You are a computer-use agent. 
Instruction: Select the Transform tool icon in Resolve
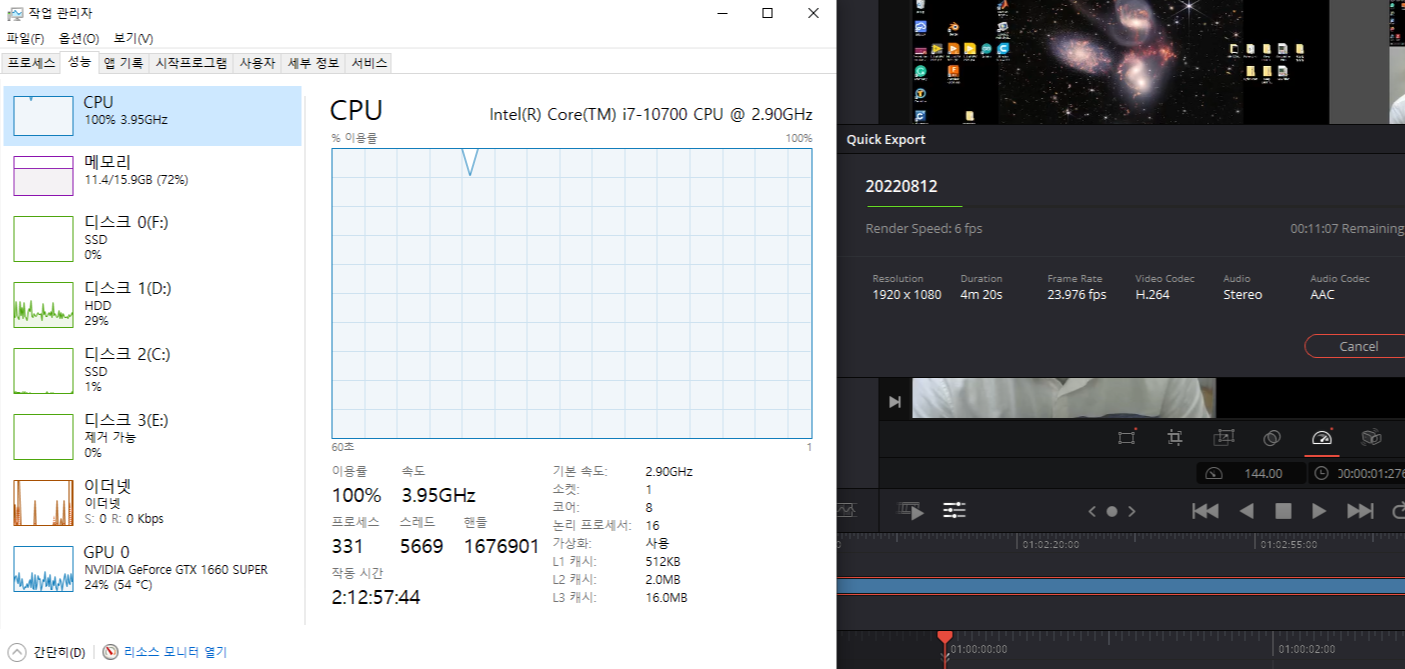click(1127, 437)
